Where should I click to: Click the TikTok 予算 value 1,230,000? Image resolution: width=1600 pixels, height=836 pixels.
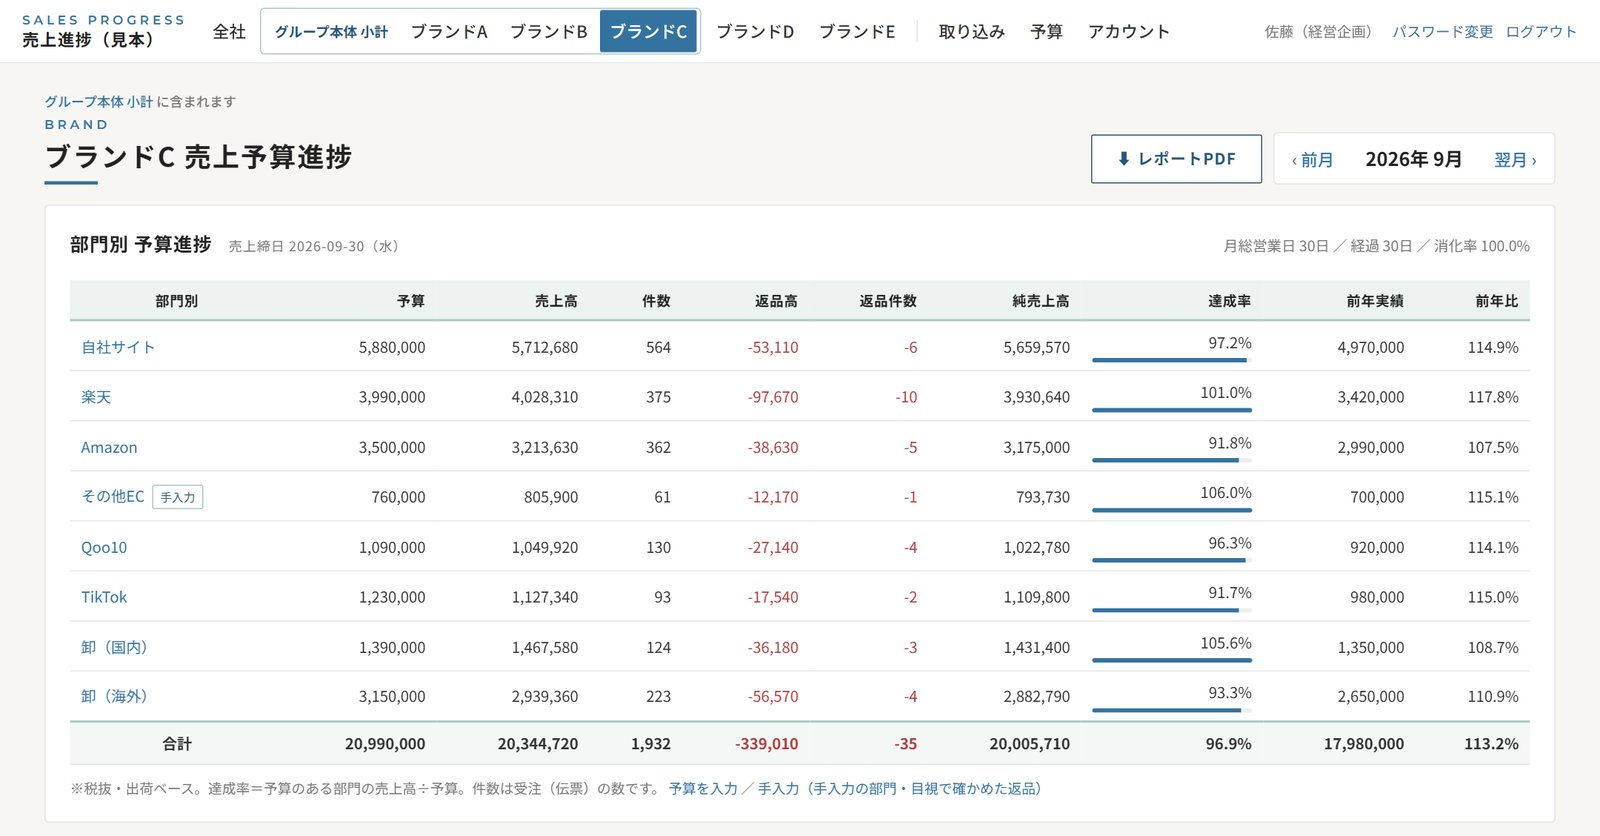[392, 597]
